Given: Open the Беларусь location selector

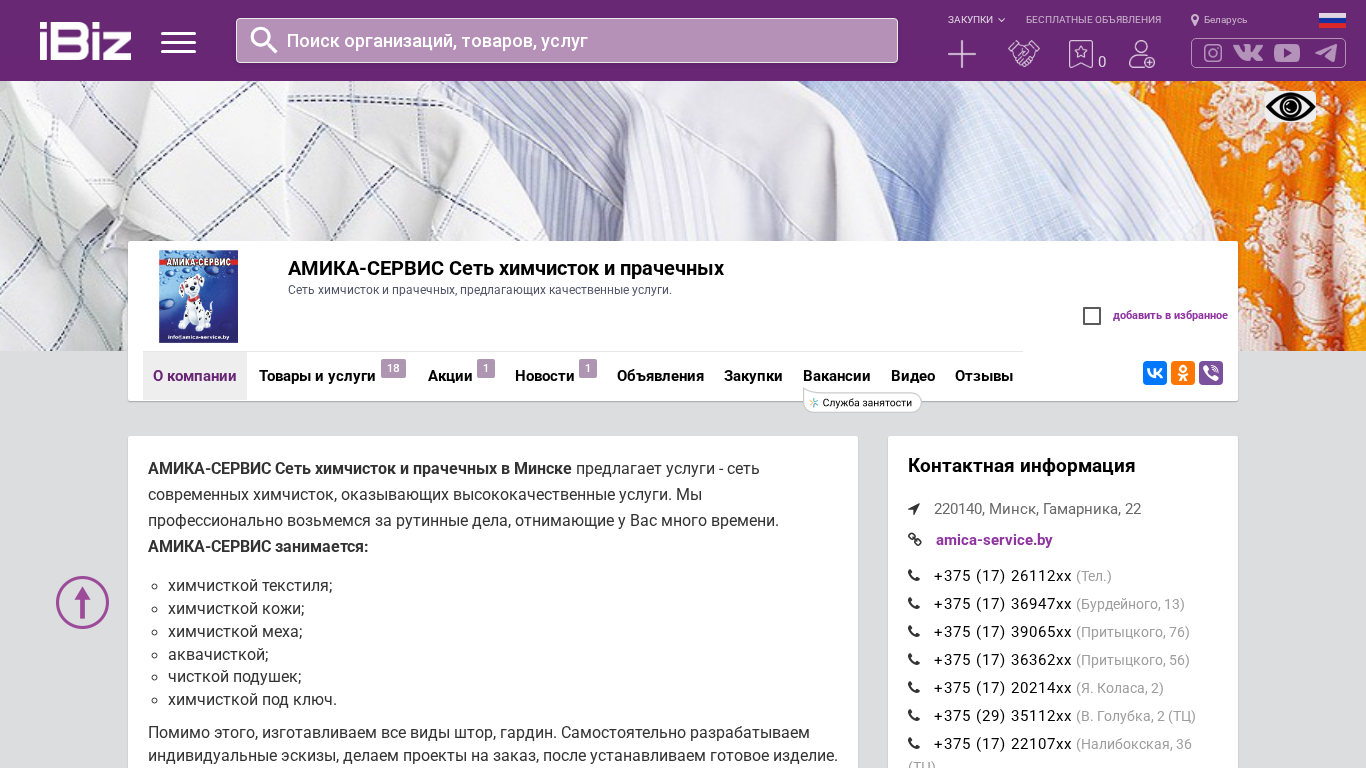Looking at the screenshot, I should coord(1219,20).
